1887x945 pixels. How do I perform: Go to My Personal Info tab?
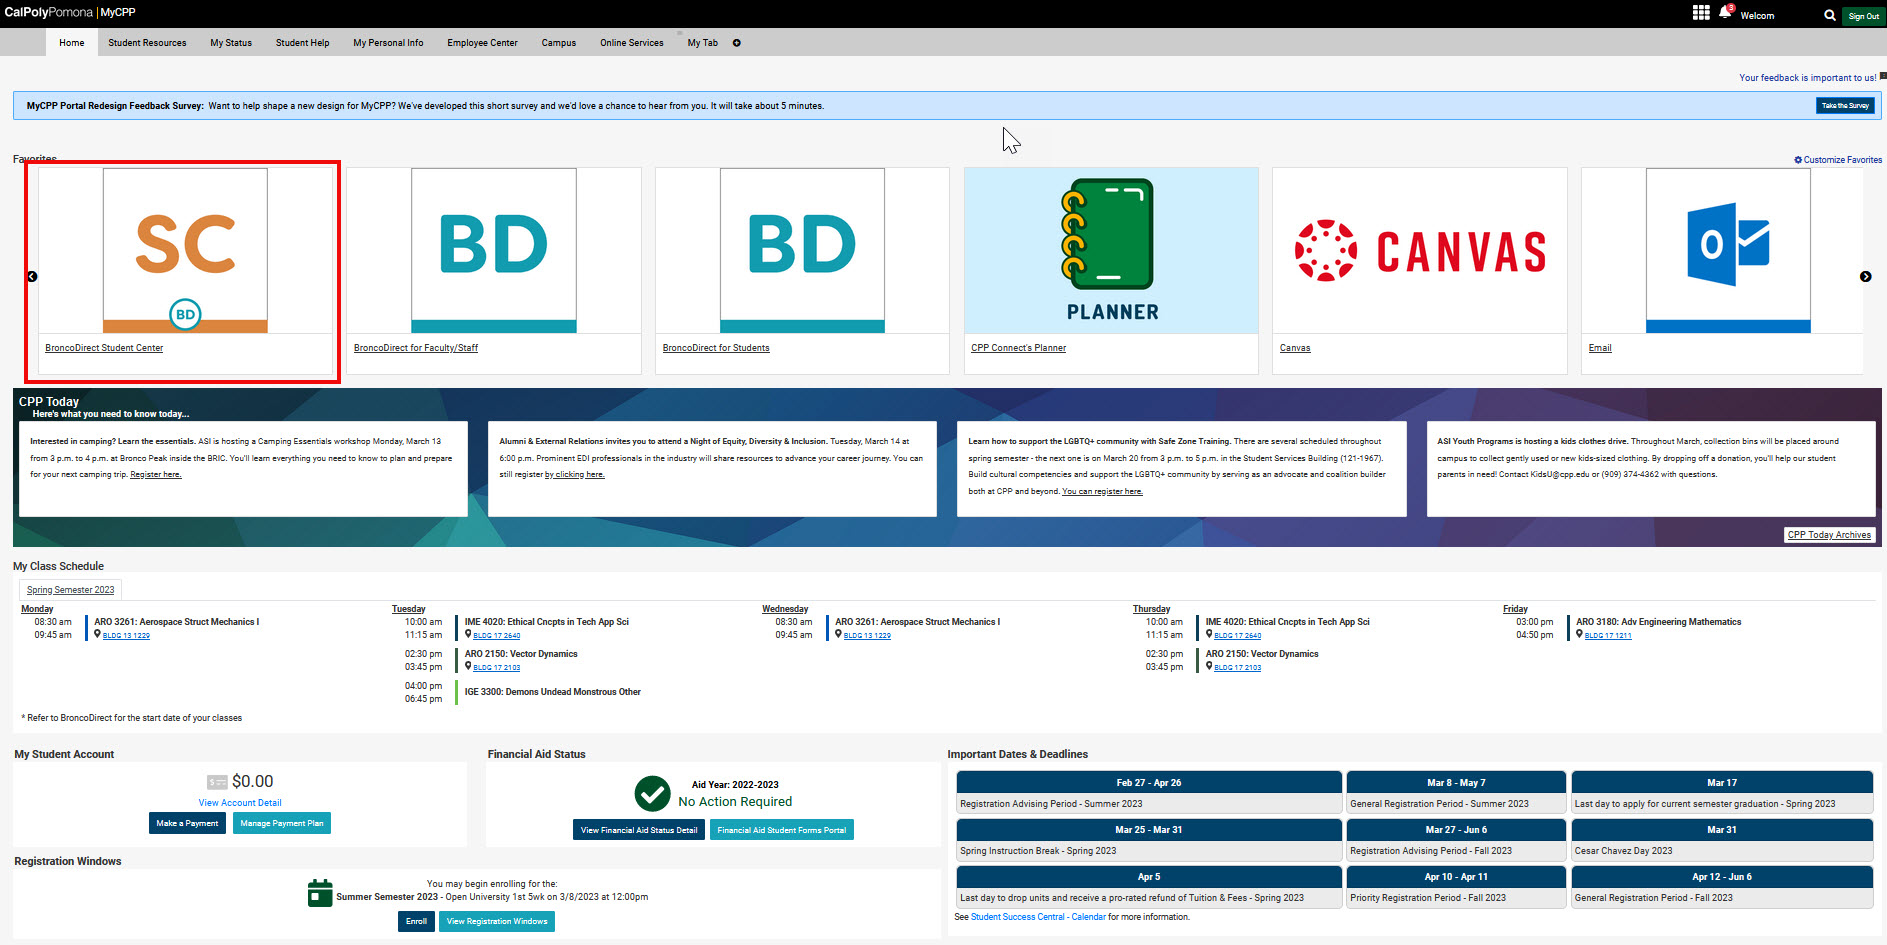388,43
